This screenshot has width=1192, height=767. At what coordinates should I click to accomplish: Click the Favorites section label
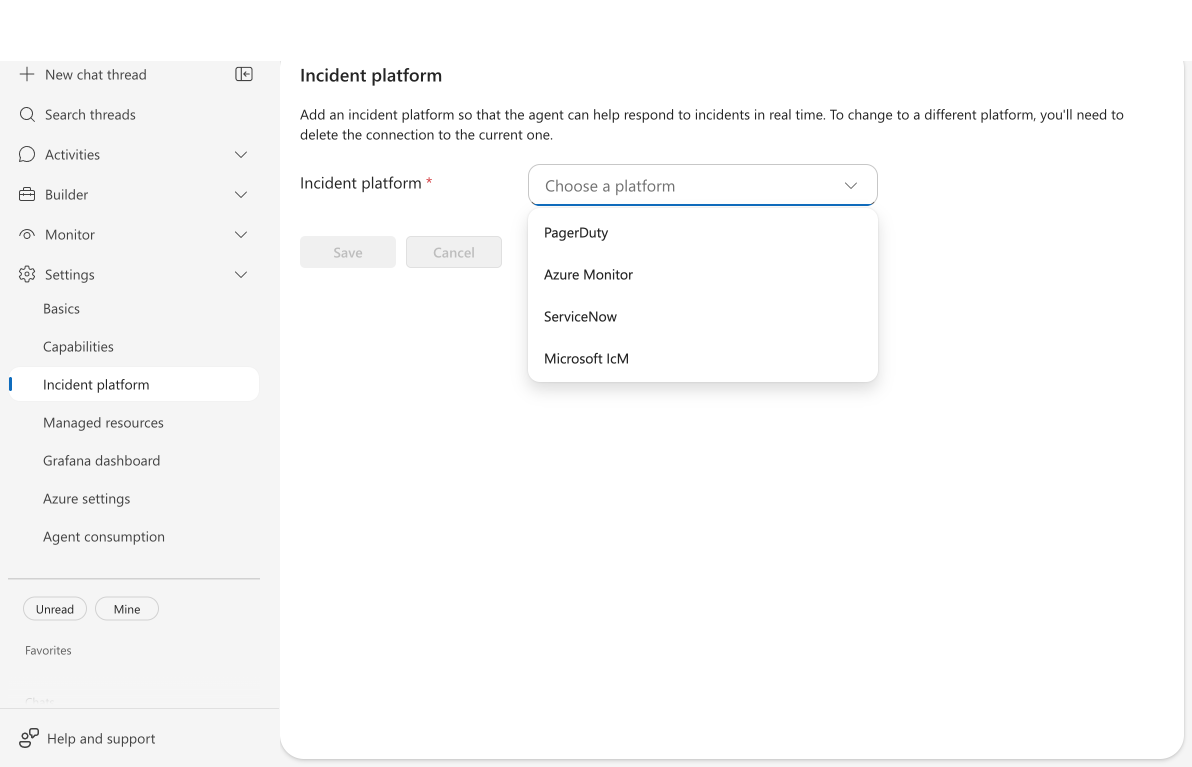(48, 651)
